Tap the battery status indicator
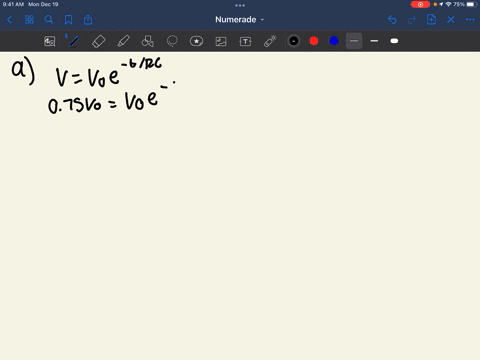The image size is (480, 360). 471,4
